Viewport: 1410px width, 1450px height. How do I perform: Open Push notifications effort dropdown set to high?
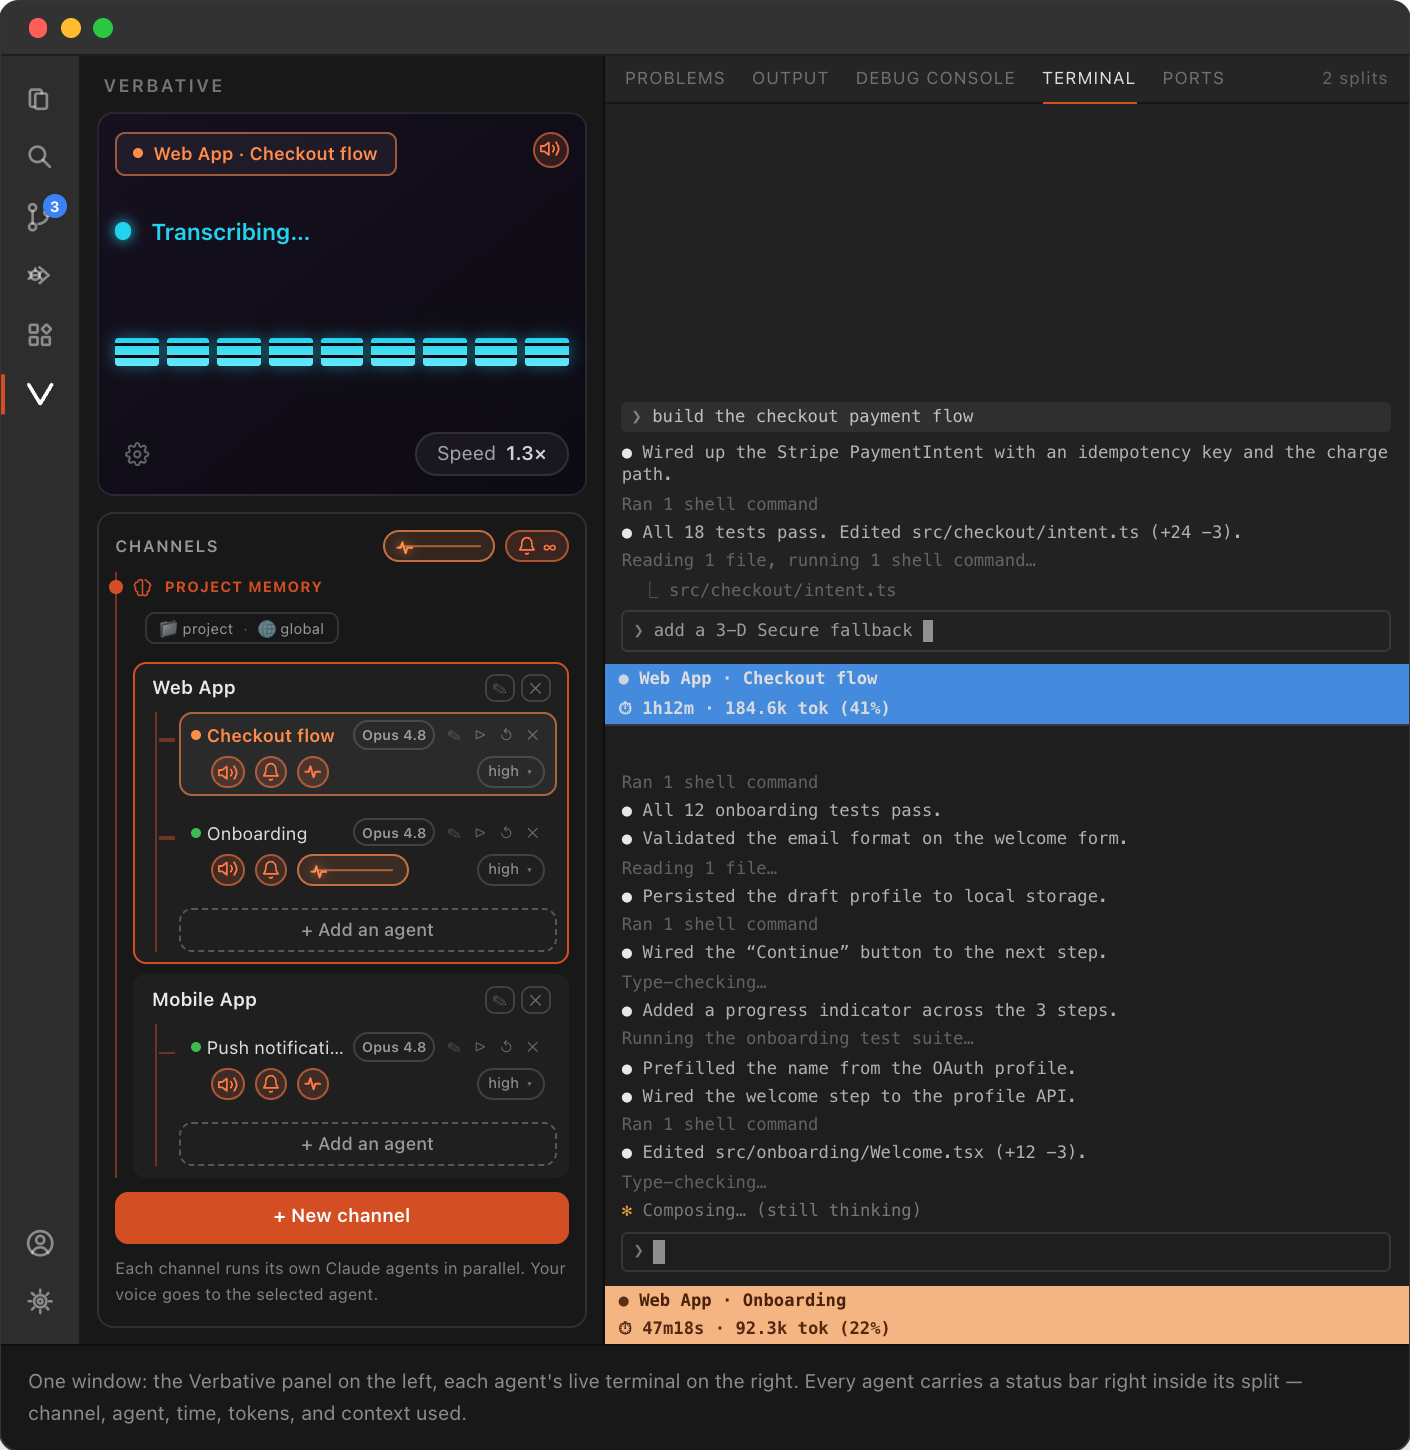pyautogui.click(x=511, y=1084)
